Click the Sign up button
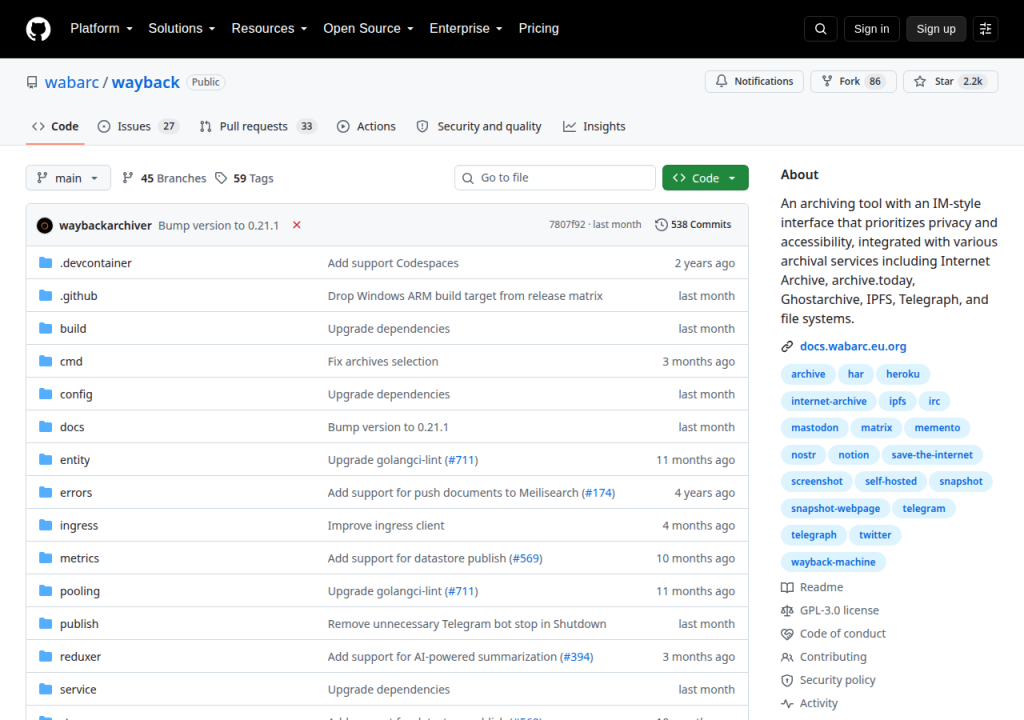The image size is (1024, 720). coord(936,29)
